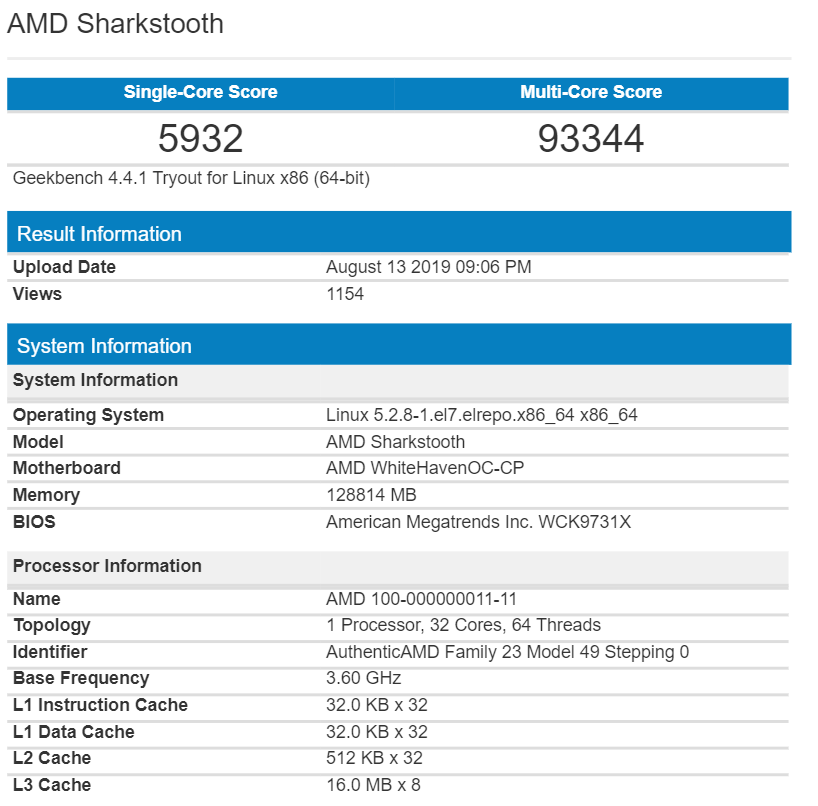
Task: Select the AMD WhiteHavenOC-CP motherboard value
Action: [x=425, y=468]
